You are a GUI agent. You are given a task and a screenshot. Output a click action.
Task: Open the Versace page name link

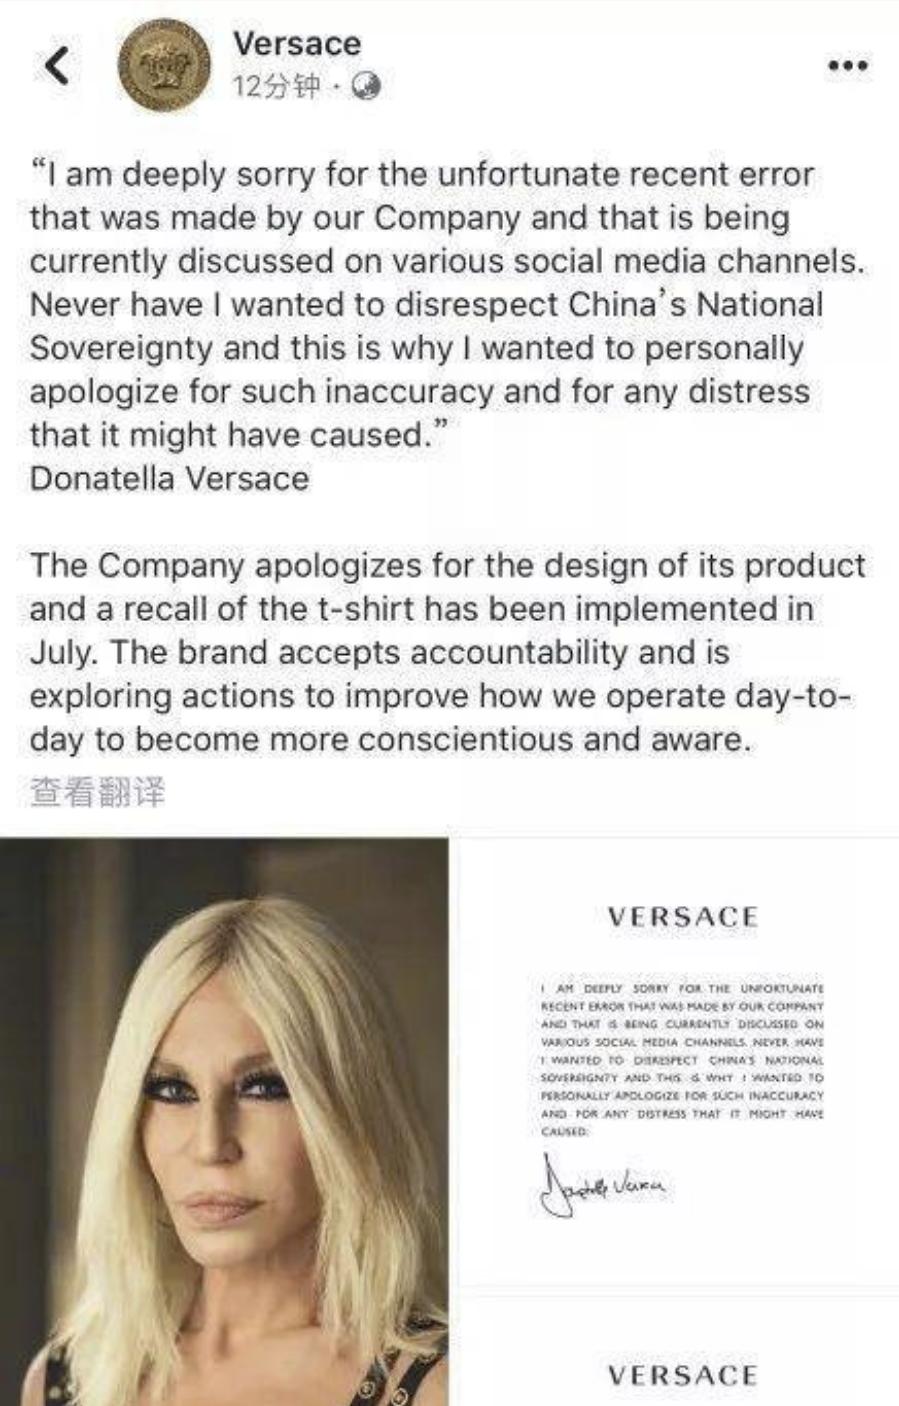tap(296, 44)
